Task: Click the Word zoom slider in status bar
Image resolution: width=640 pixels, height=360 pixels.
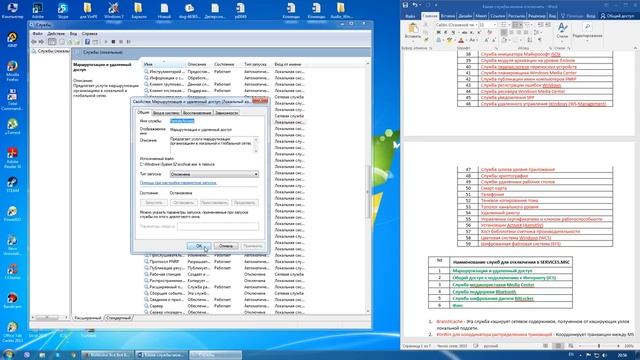Action: 599,346
